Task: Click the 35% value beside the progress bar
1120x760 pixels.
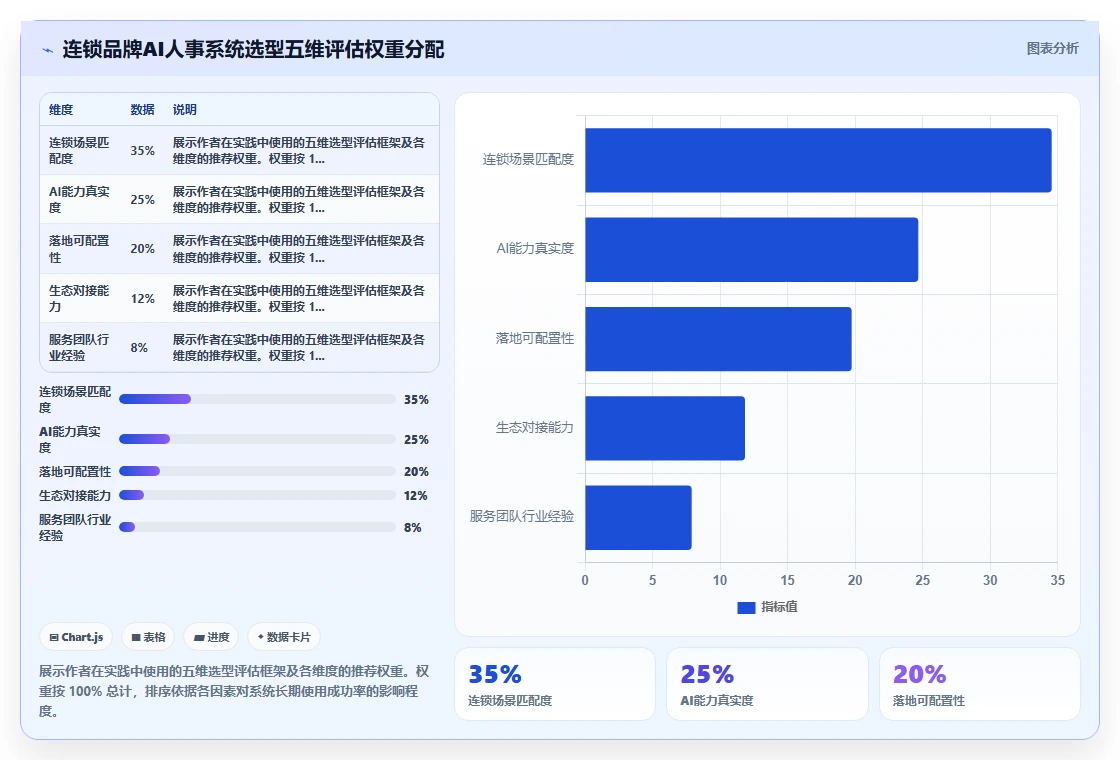Action: [416, 400]
